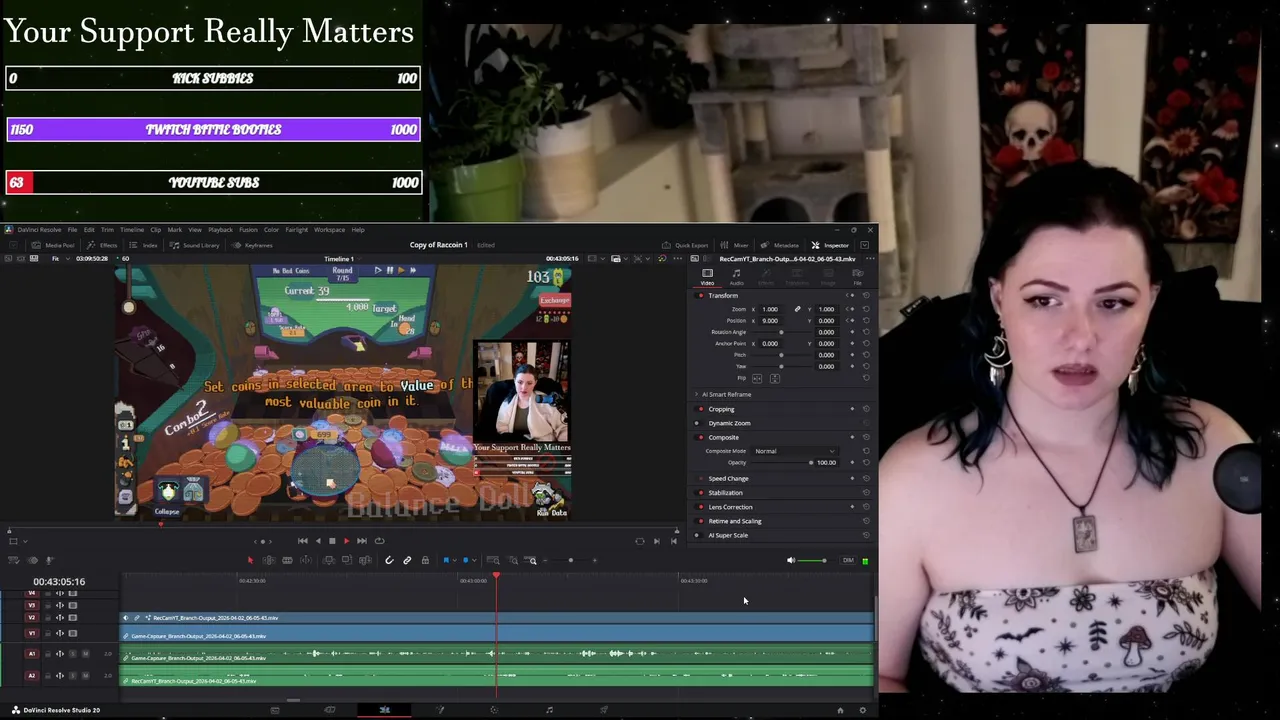Screen dimensions: 1280x720
Task: Click the stop button under viewer
Action: (332, 541)
